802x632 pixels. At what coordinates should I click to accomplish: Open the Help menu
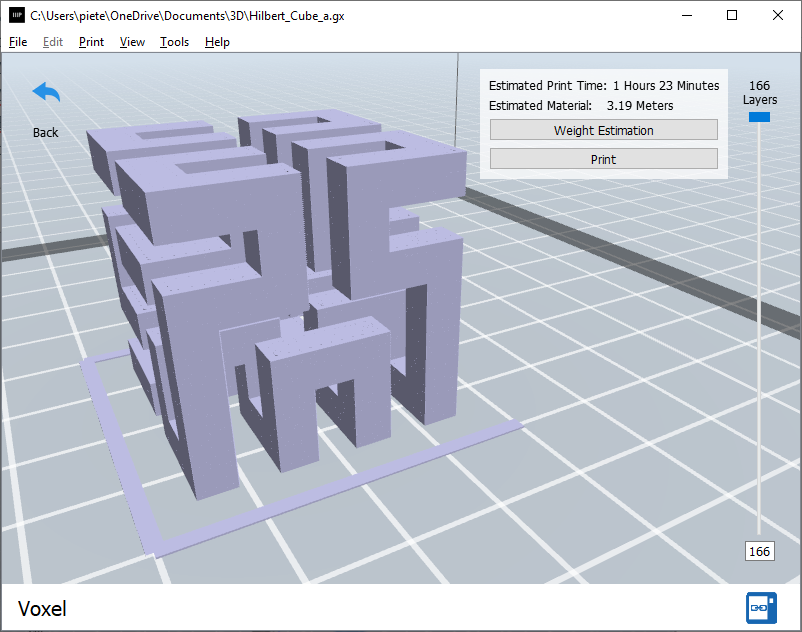(x=217, y=42)
